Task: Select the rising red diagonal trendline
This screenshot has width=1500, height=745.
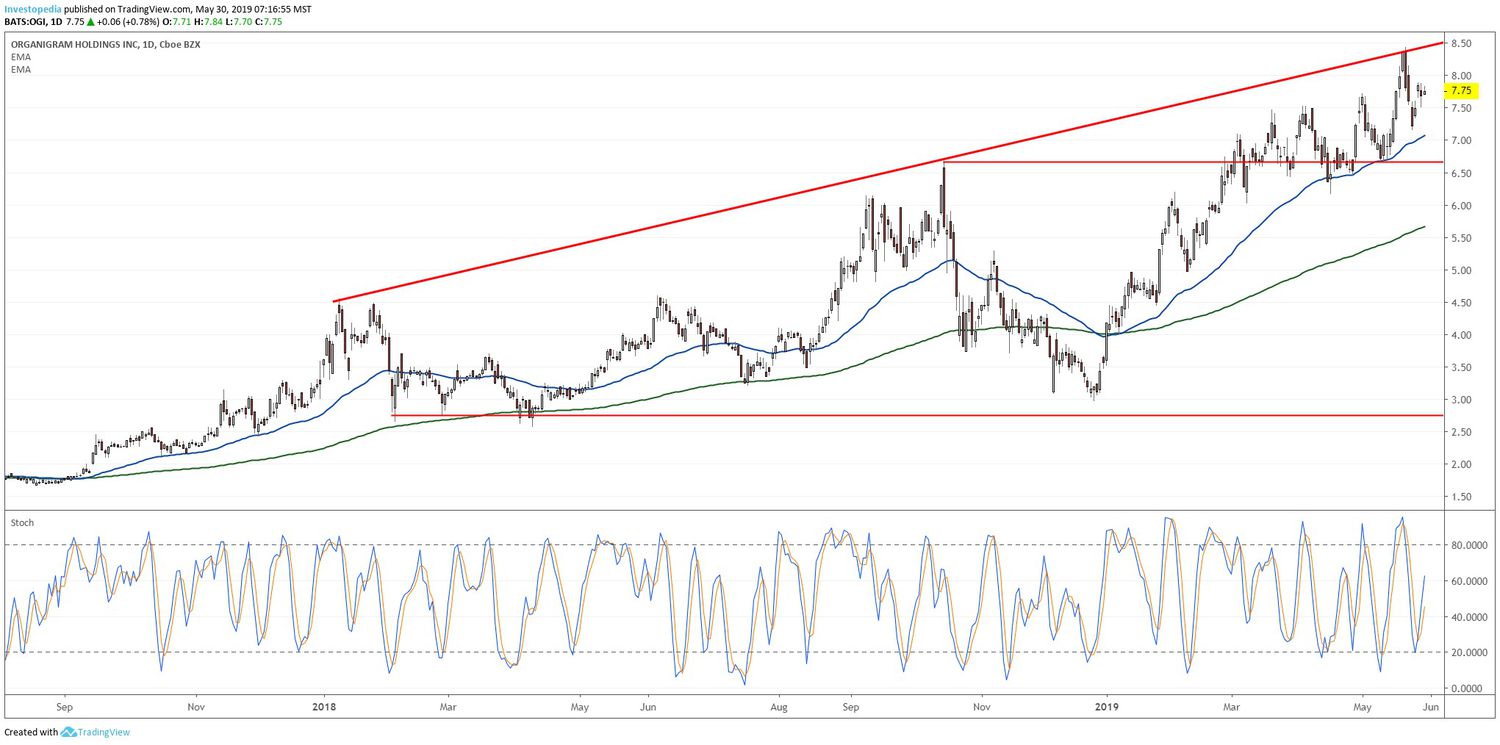Action: click(x=888, y=172)
